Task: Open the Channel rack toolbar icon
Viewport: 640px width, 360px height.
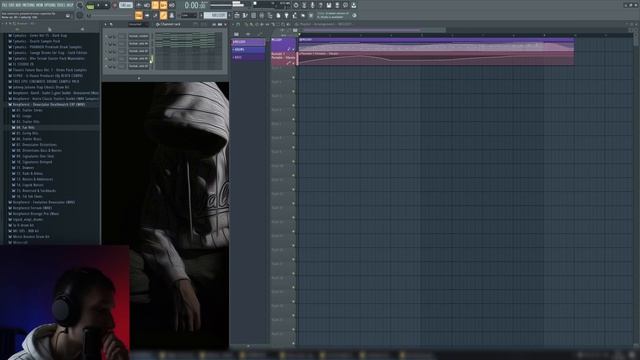Action: click(x=253, y=16)
